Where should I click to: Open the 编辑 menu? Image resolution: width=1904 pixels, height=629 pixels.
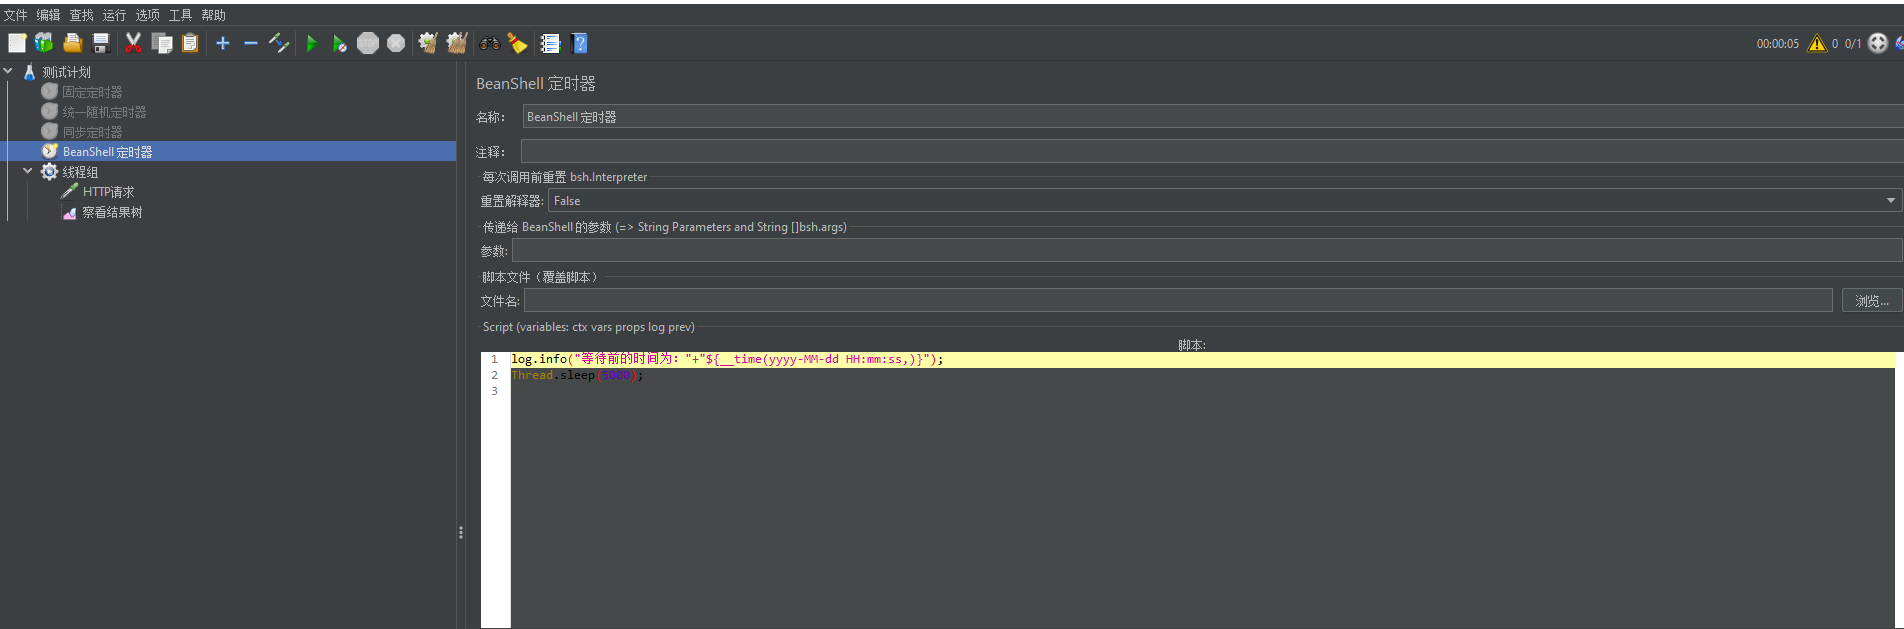pyautogui.click(x=49, y=15)
